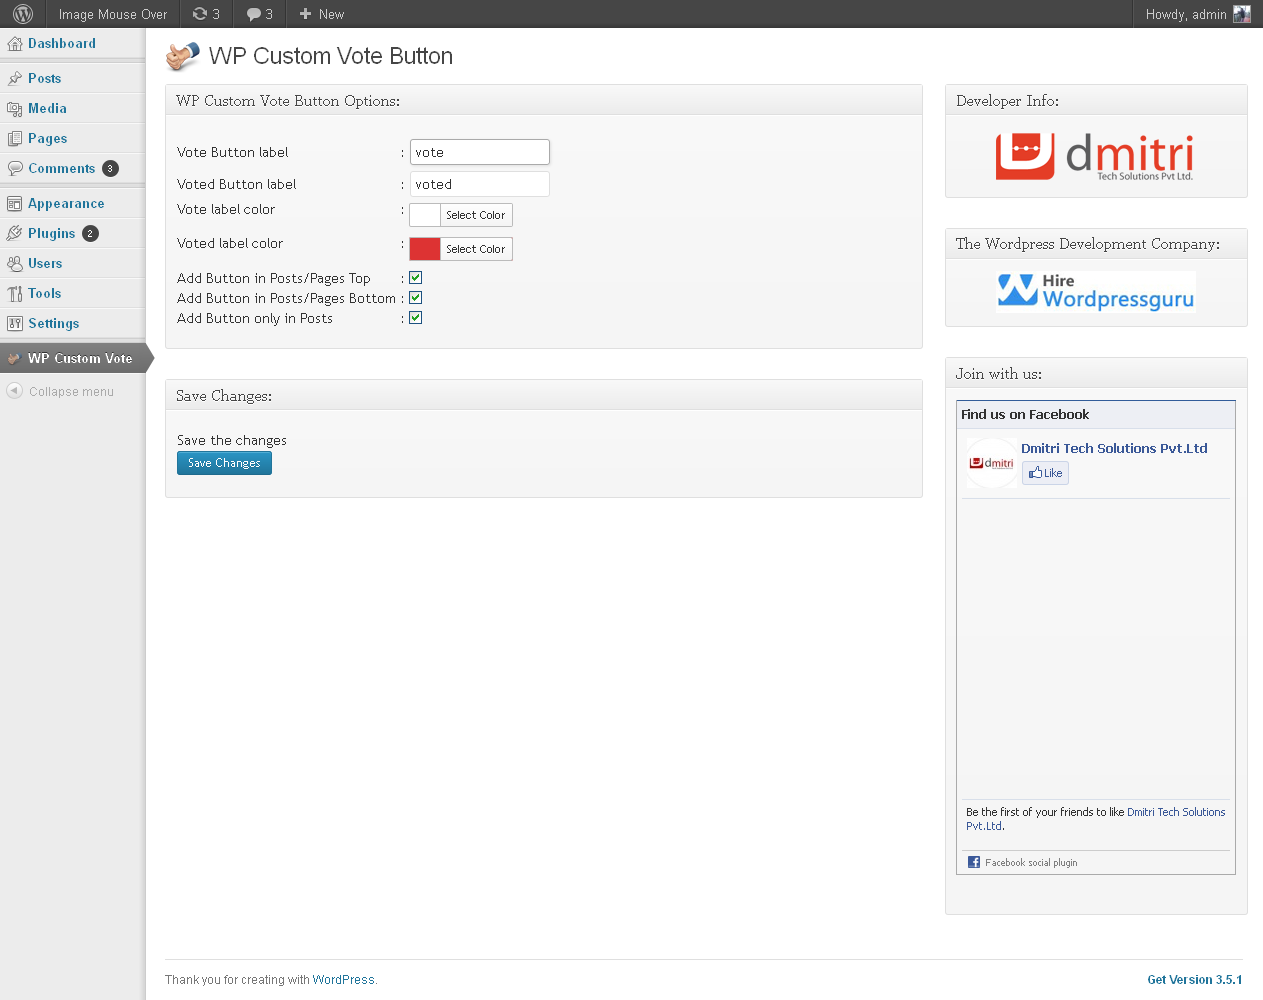Open the Appearance menu item
Screen dimensions: 1263x1000
(x=66, y=203)
